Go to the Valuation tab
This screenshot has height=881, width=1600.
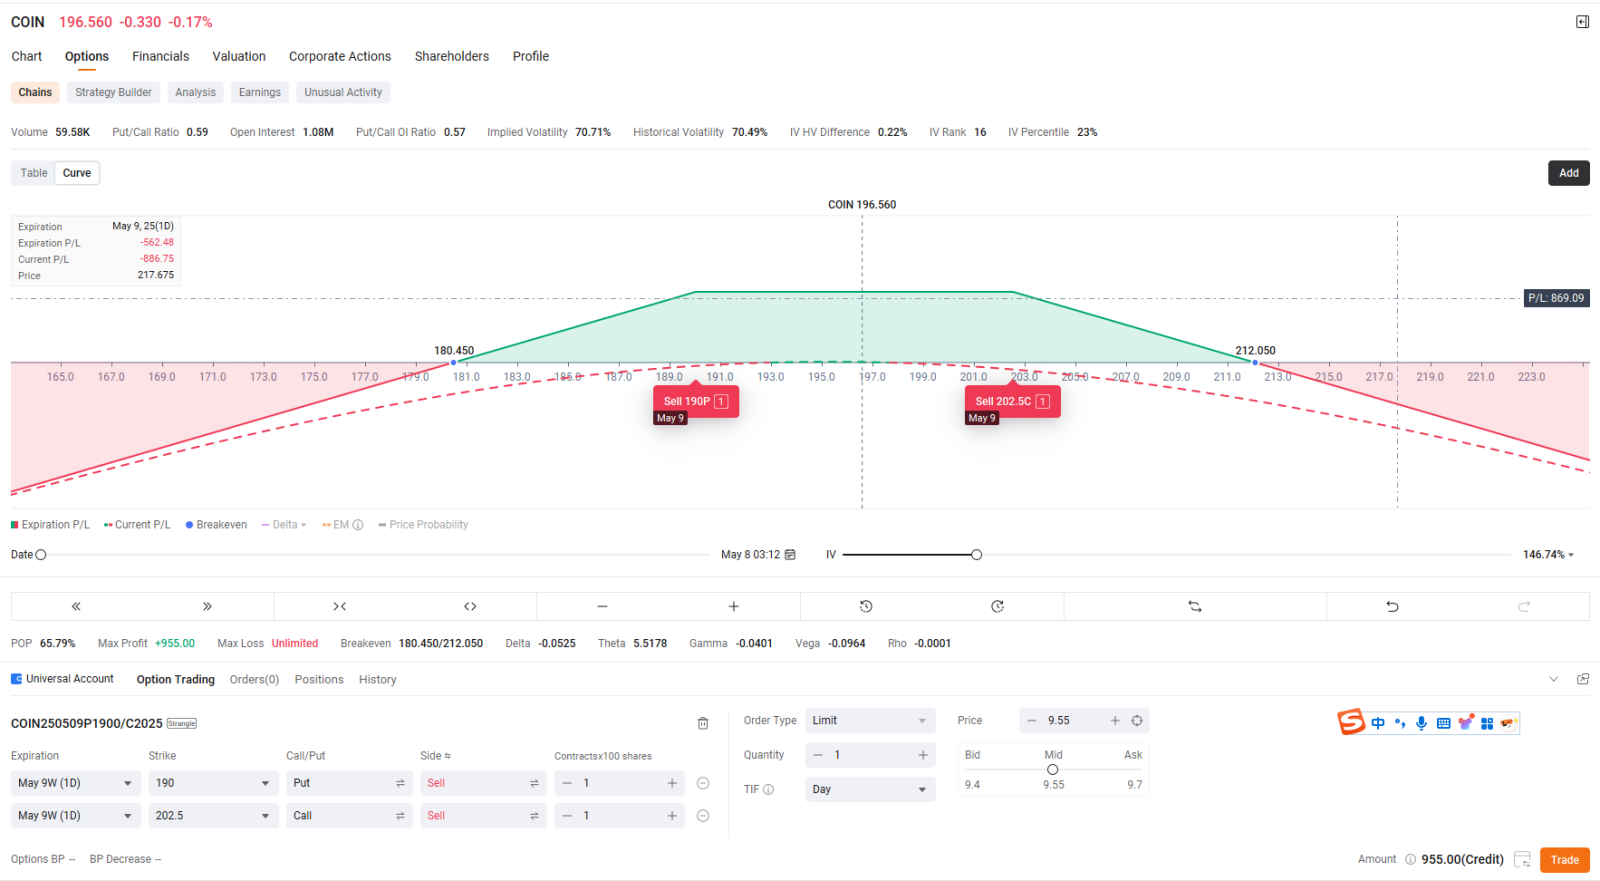[239, 56]
